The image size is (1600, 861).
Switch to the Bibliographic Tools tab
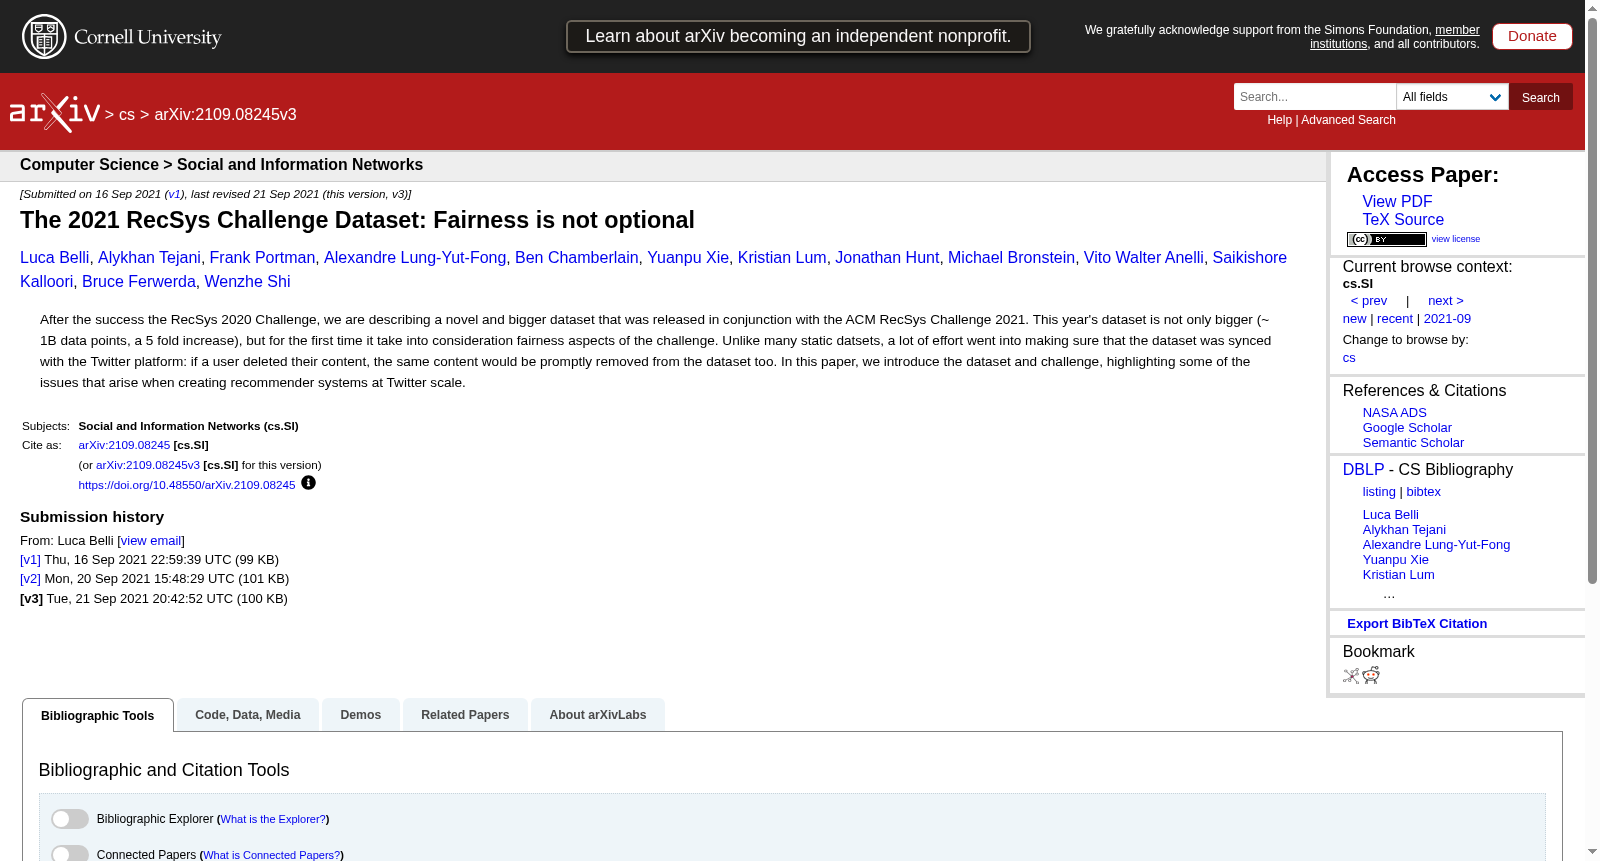(98, 716)
